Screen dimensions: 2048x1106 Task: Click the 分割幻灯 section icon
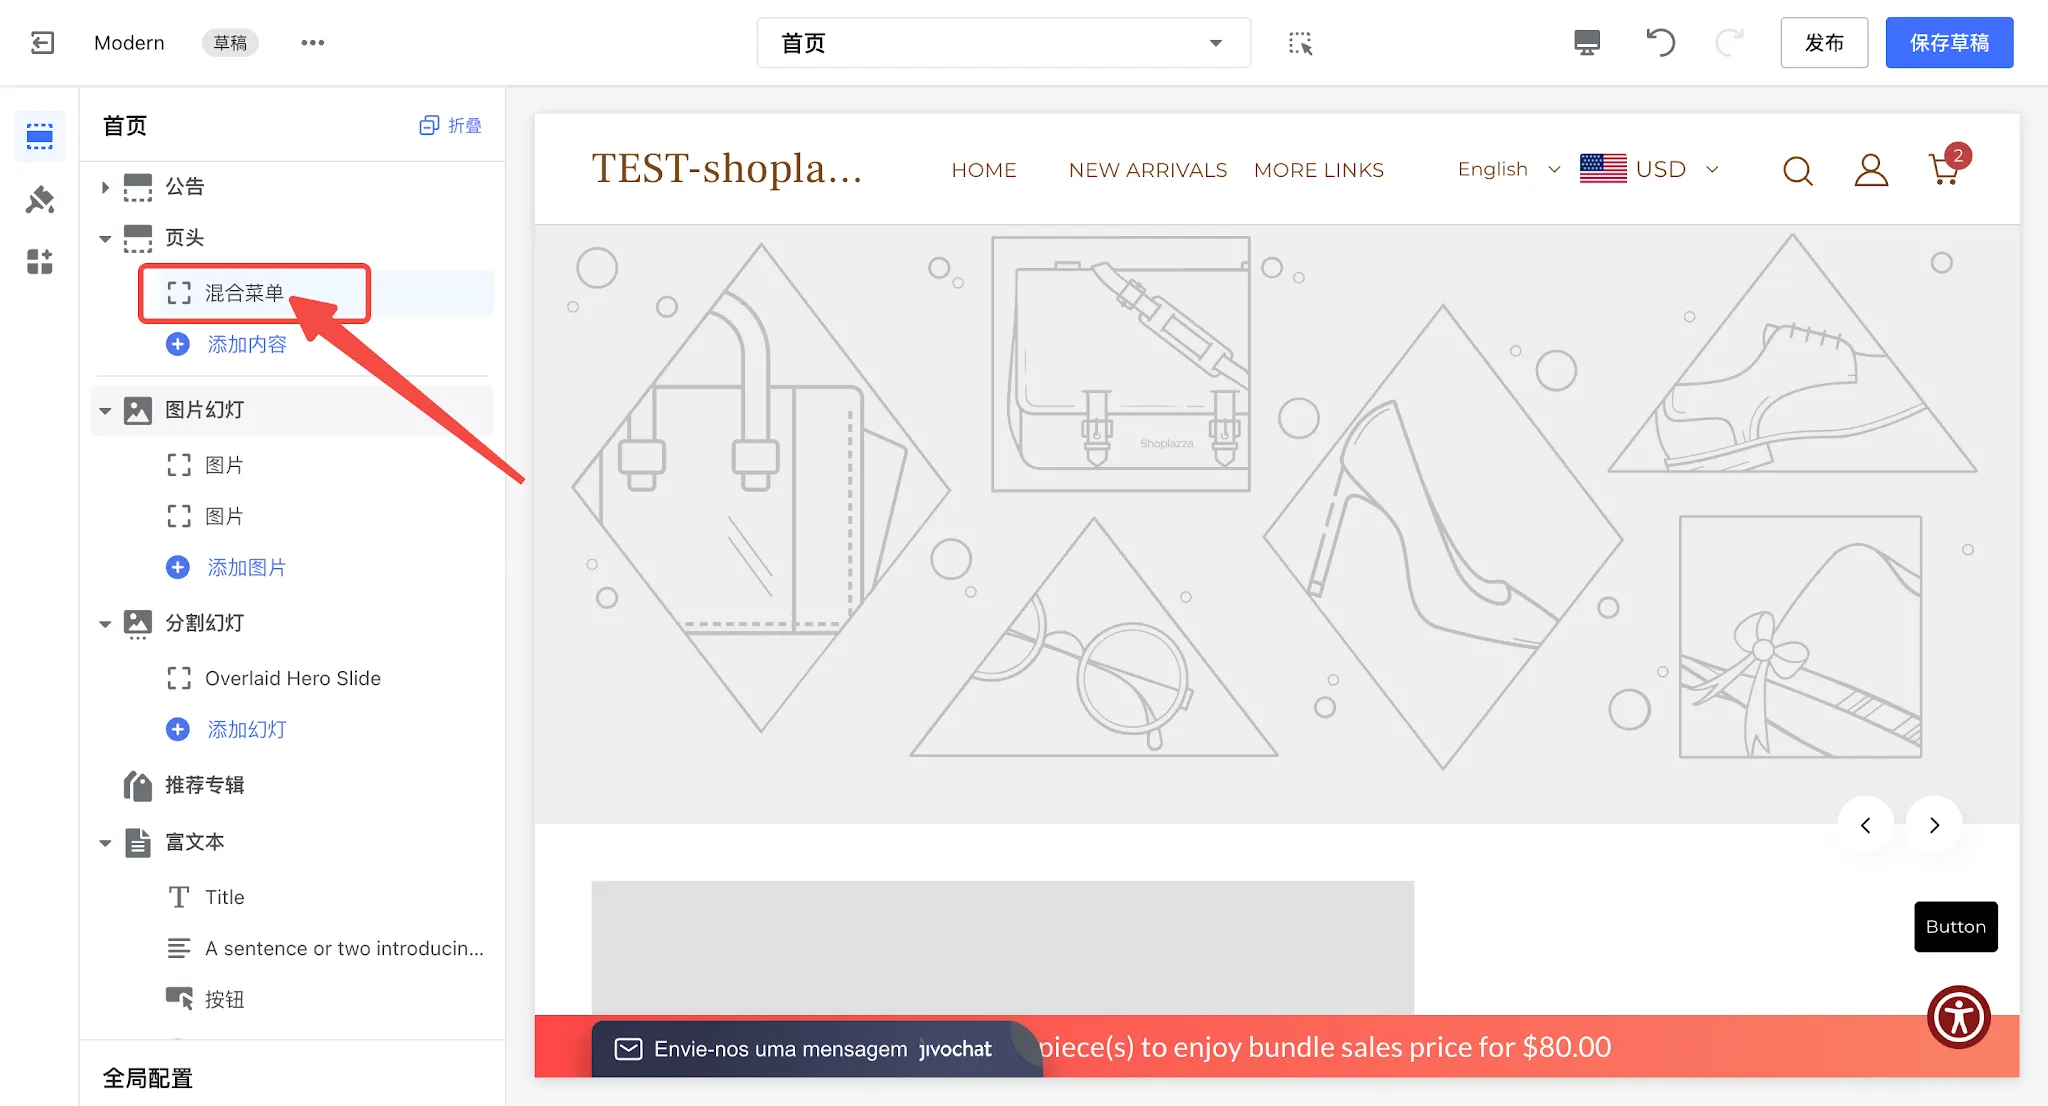coord(138,623)
